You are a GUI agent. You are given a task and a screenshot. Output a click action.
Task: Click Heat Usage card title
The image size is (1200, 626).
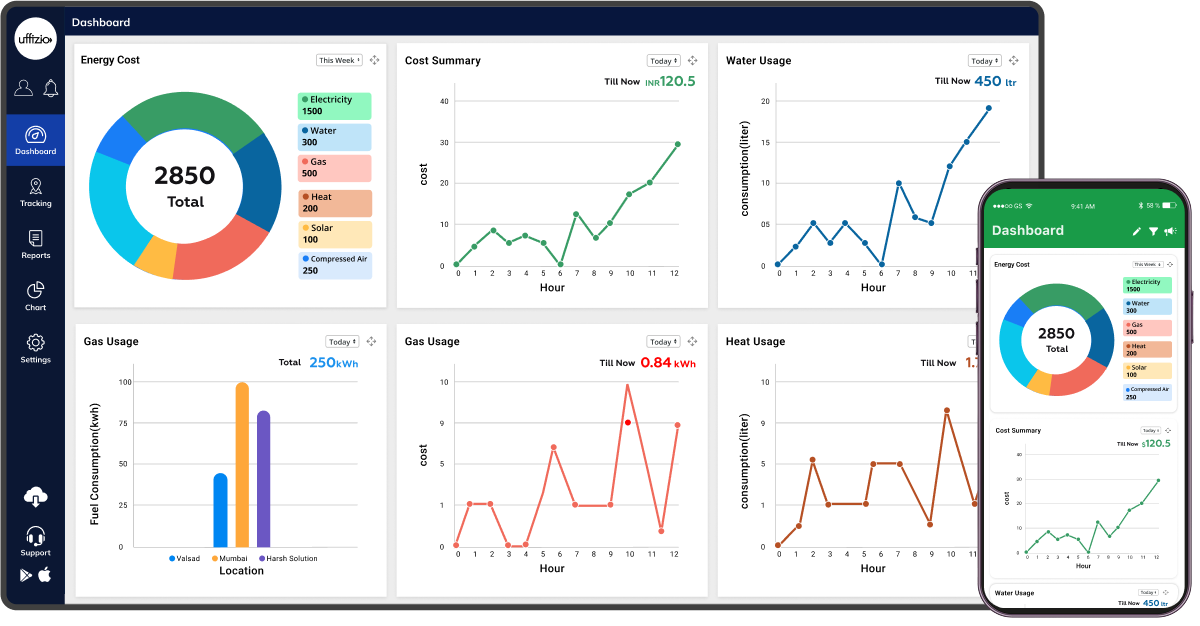pos(755,341)
